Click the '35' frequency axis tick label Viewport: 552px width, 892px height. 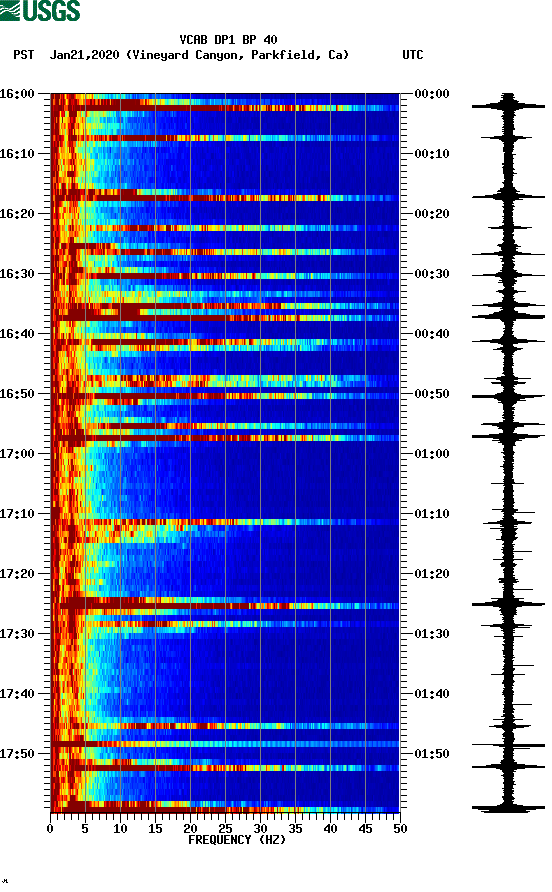295,829
